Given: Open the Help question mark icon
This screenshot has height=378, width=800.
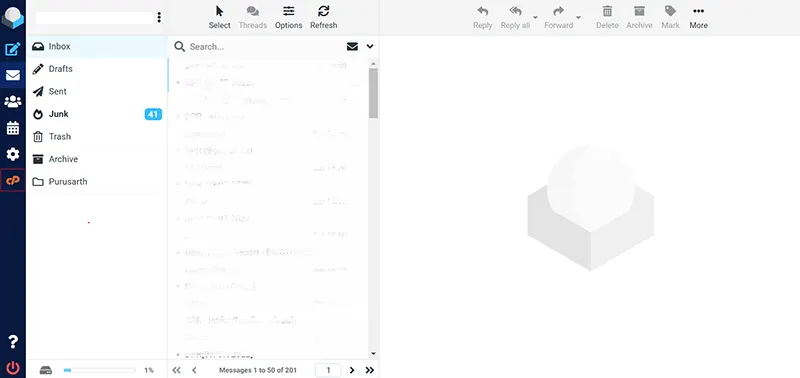Looking at the screenshot, I should pyautogui.click(x=13, y=342).
